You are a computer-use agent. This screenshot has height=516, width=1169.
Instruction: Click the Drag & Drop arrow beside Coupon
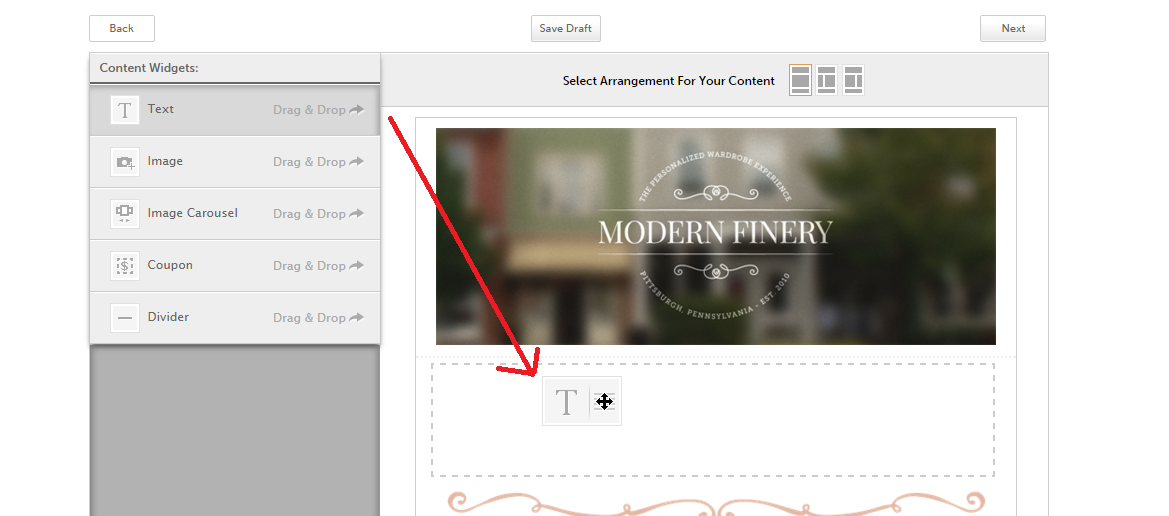point(356,266)
